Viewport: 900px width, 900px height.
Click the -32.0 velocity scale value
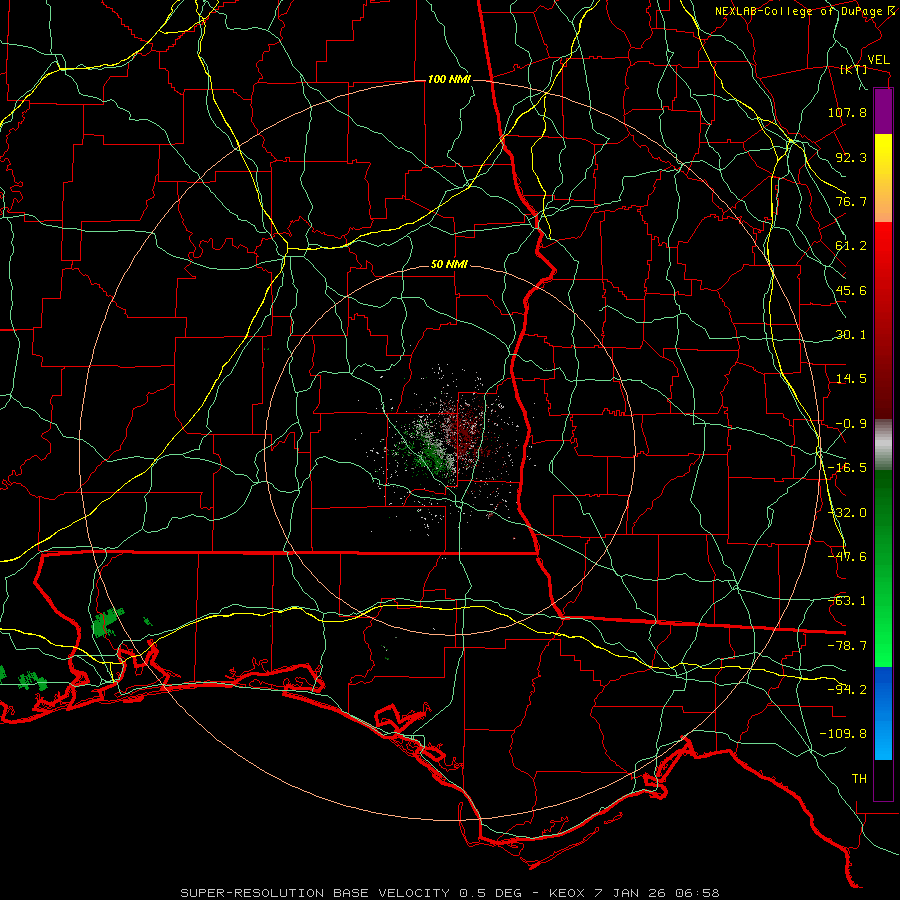[x=847, y=513]
